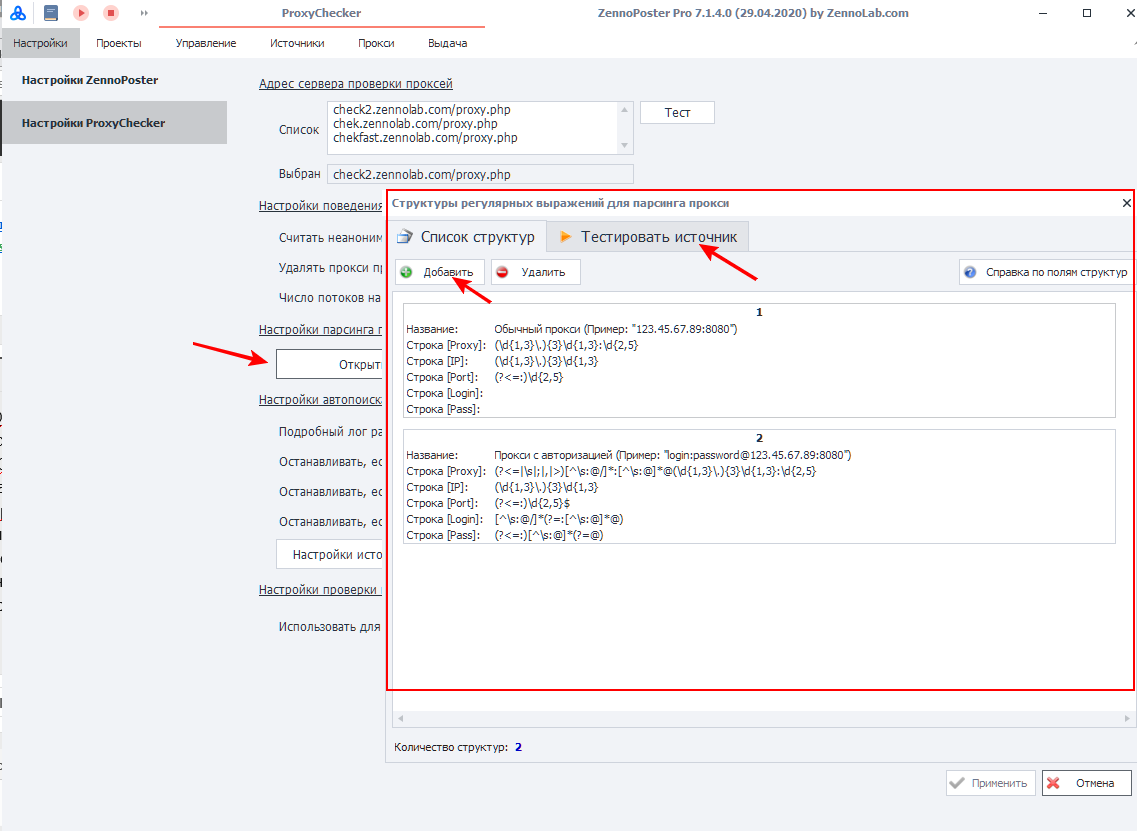Click structure 2 Строка [Port] regex value
This screenshot has height=831, width=1137.
[532, 503]
